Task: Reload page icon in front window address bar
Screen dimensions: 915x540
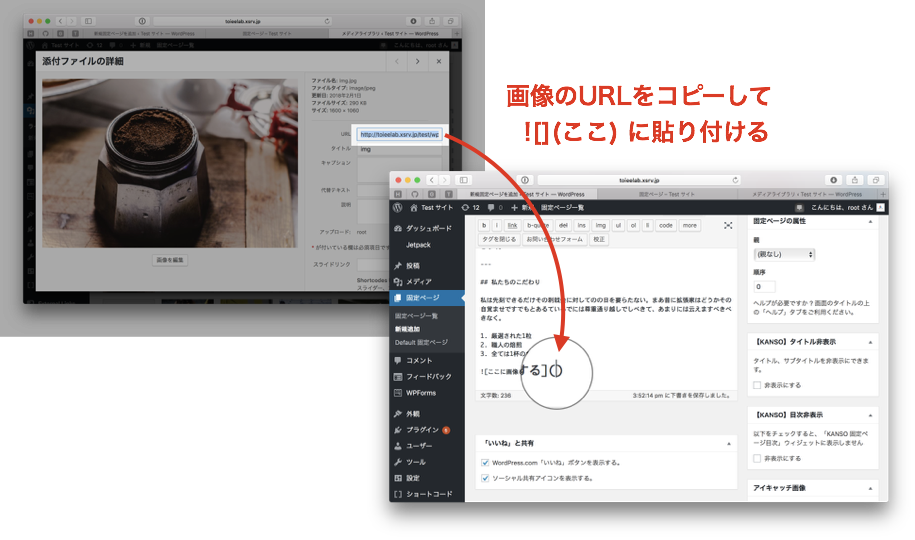Action: [735, 180]
